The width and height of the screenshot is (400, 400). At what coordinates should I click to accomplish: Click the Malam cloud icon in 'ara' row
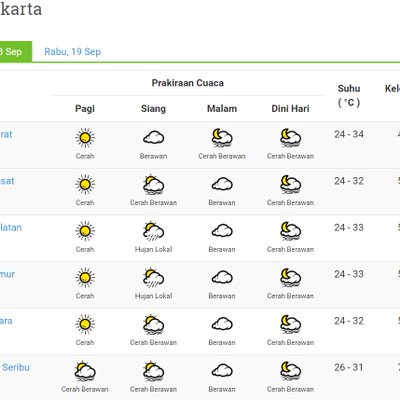tap(222, 324)
